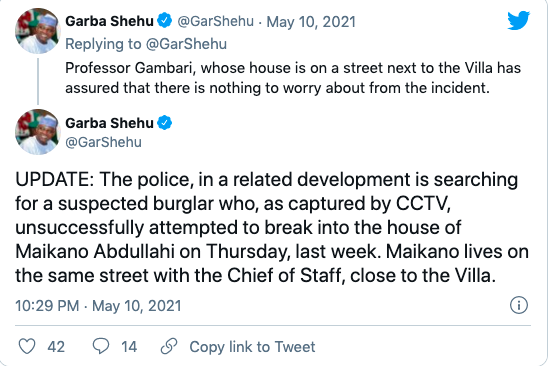Click the Twitter bird logo
This screenshot has width=548, height=366.
point(519,20)
